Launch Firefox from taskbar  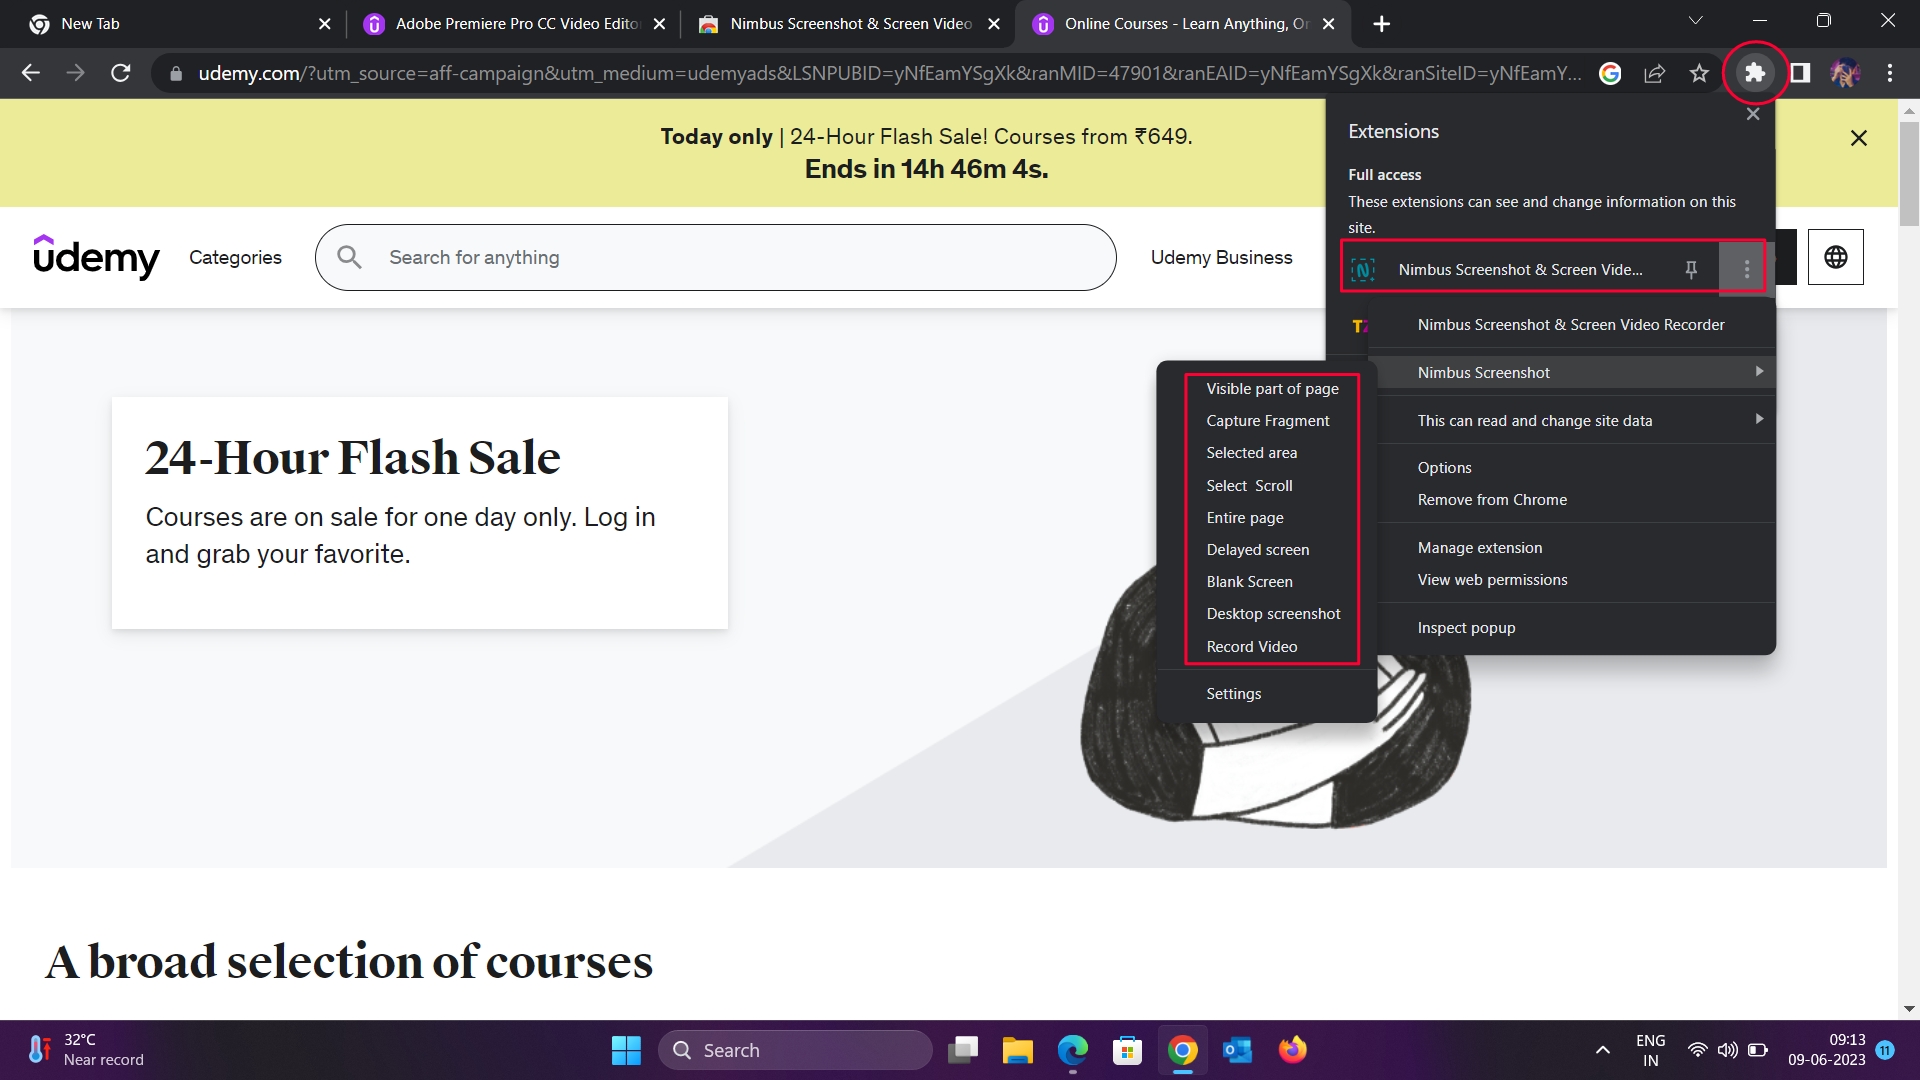[x=1293, y=1050]
